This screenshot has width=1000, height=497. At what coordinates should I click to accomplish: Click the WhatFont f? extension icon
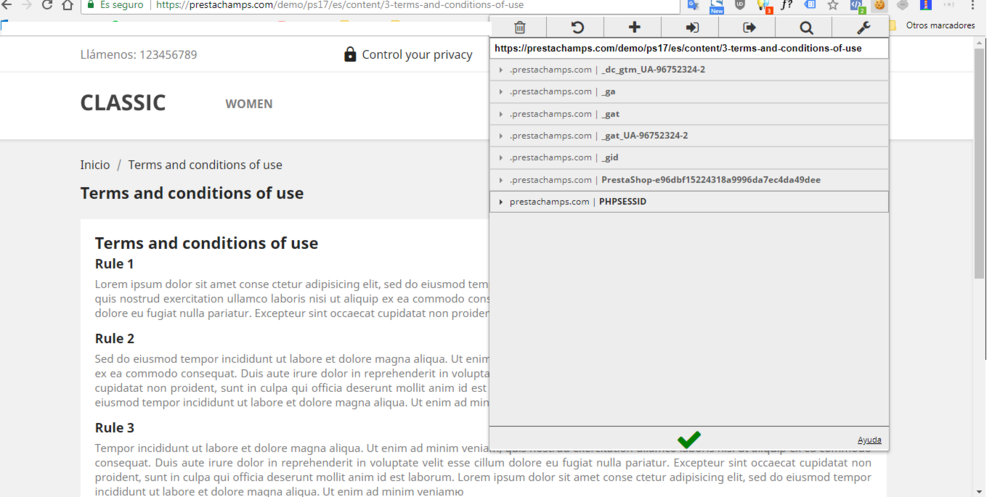click(x=787, y=5)
